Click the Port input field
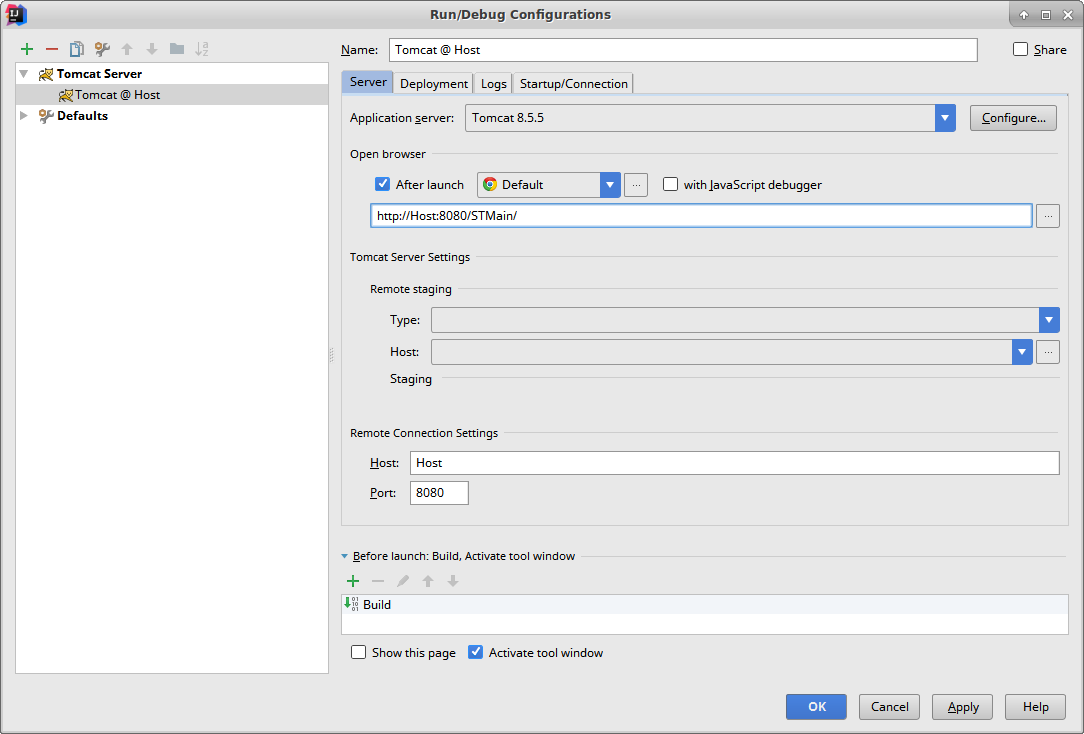The height and width of the screenshot is (734, 1084). pyautogui.click(x=439, y=493)
